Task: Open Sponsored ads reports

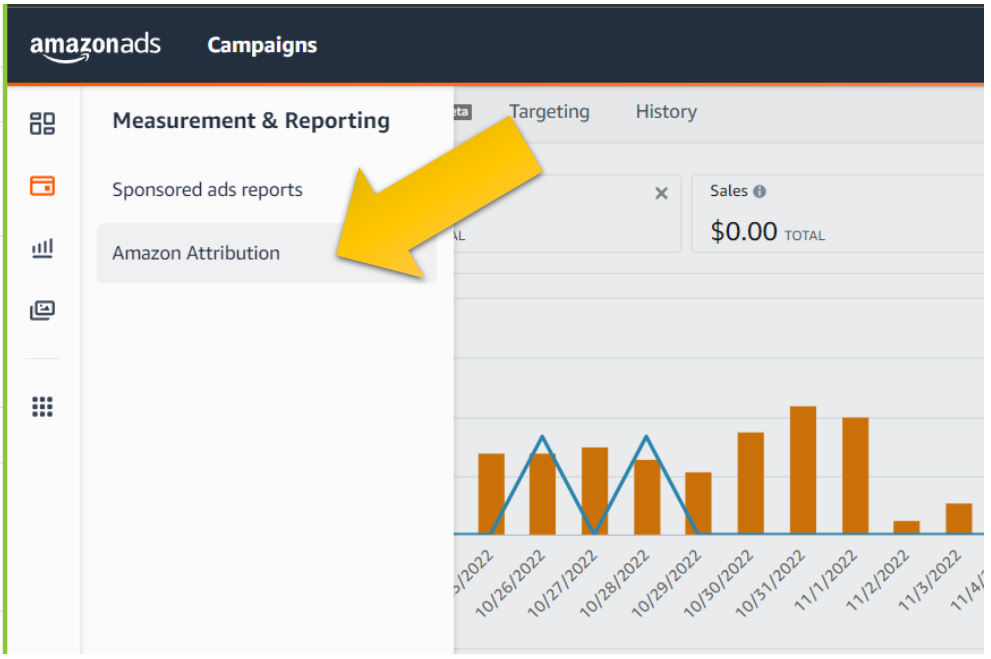Action: tap(207, 190)
